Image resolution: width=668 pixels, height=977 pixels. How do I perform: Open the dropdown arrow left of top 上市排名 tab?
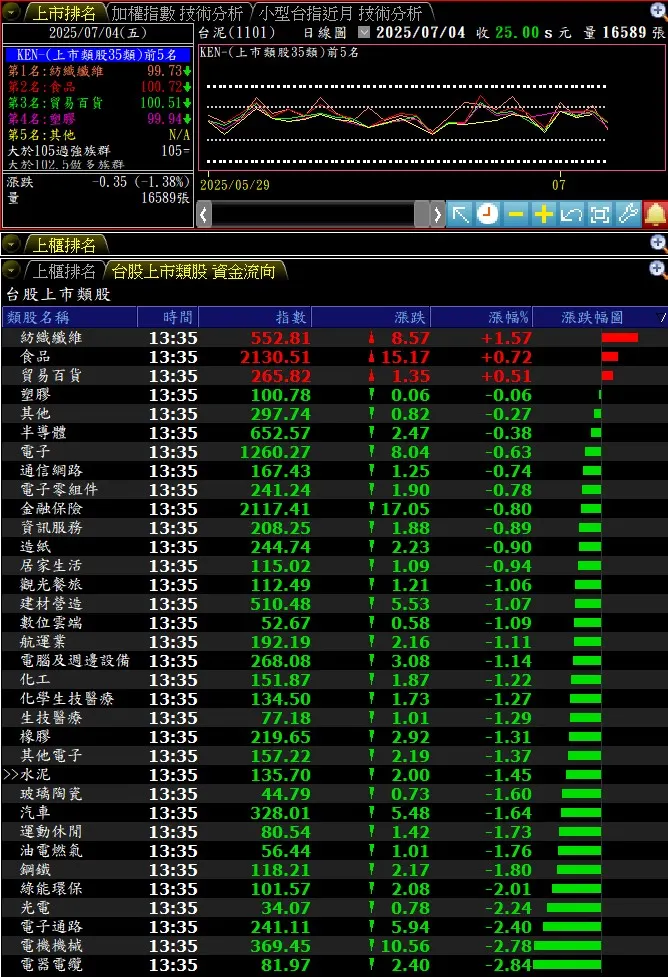click(x=11, y=12)
